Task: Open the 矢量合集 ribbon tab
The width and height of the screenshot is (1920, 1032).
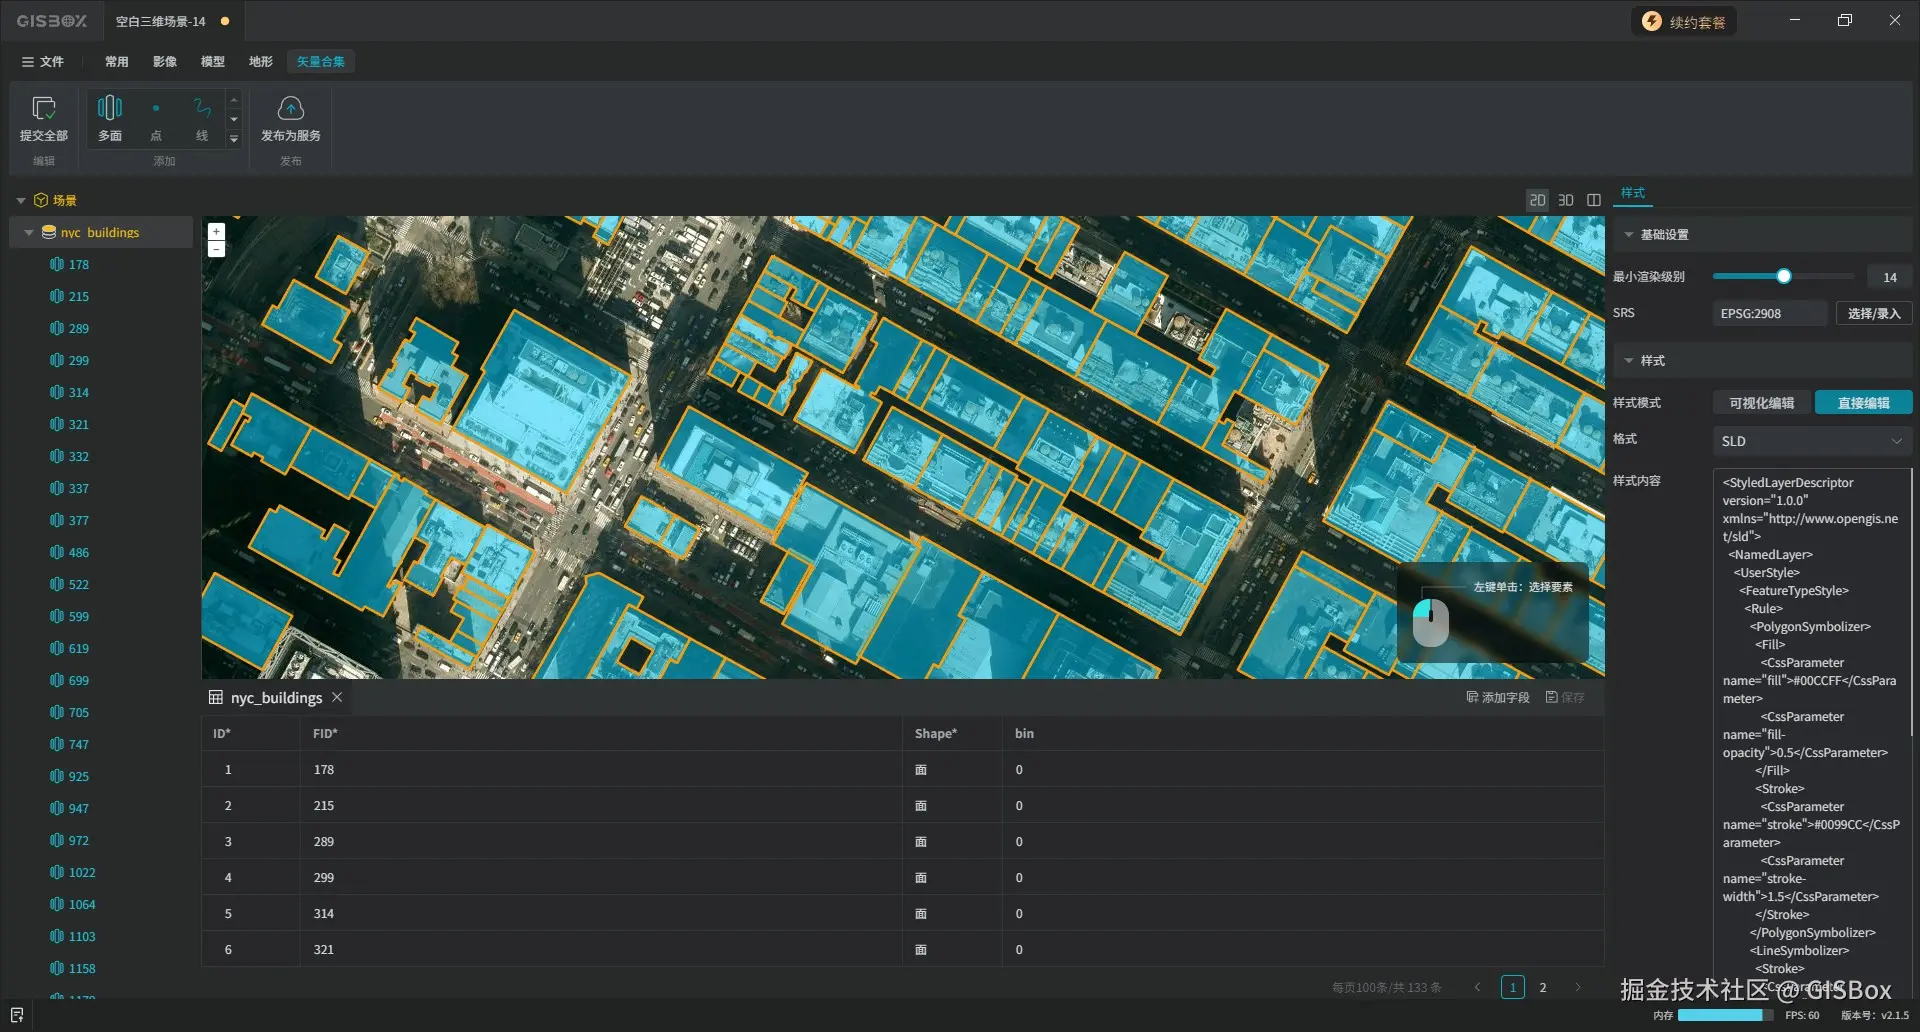Action: [x=321, y=62]
